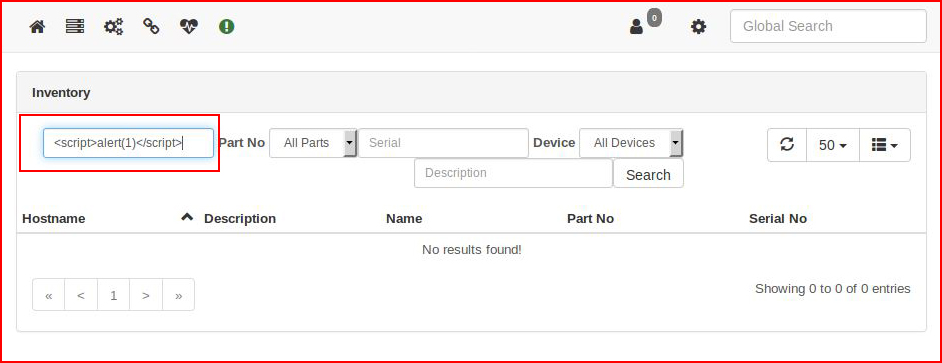This screenshot has height=363, width=942.
Task: Sort by the Part No column header
Action: coord(590,219)
